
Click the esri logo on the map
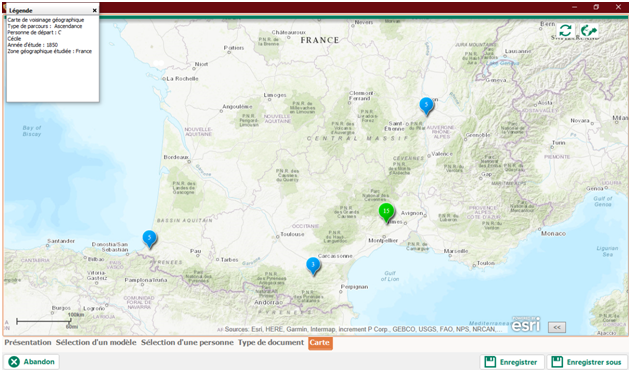[526, 324]
